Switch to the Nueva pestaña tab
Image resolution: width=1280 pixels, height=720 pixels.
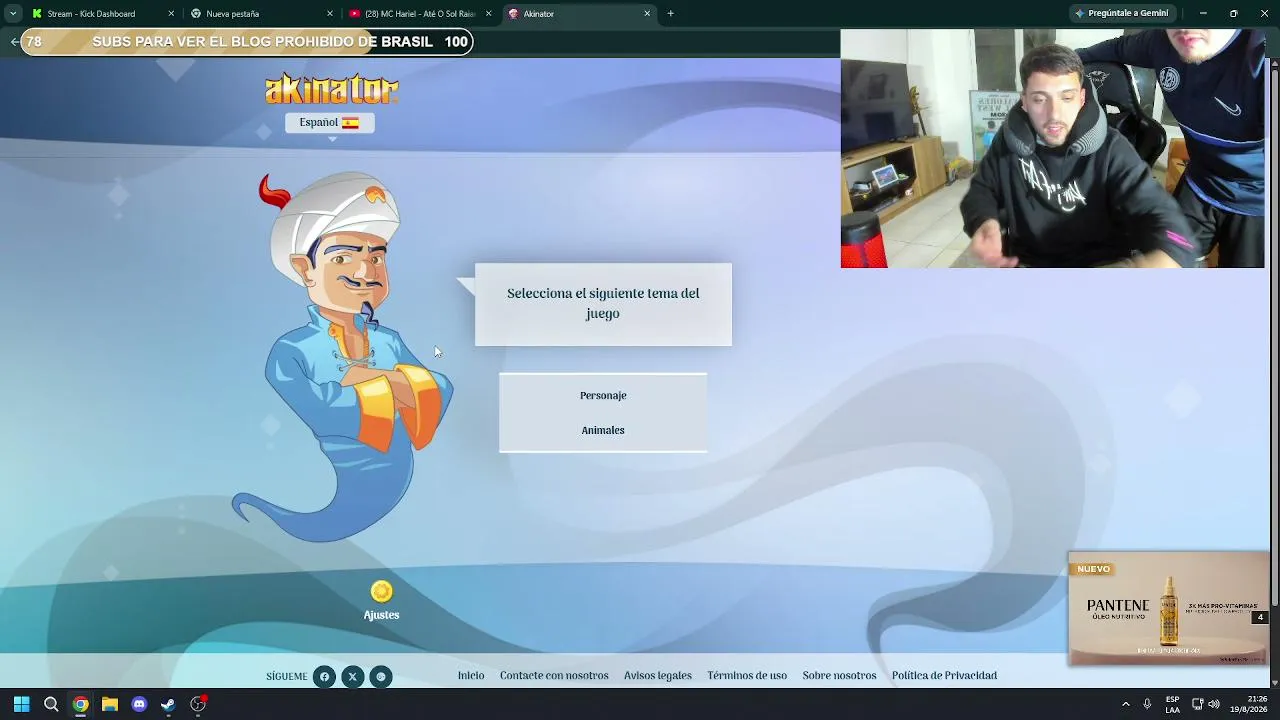click(x=262, y=14)
